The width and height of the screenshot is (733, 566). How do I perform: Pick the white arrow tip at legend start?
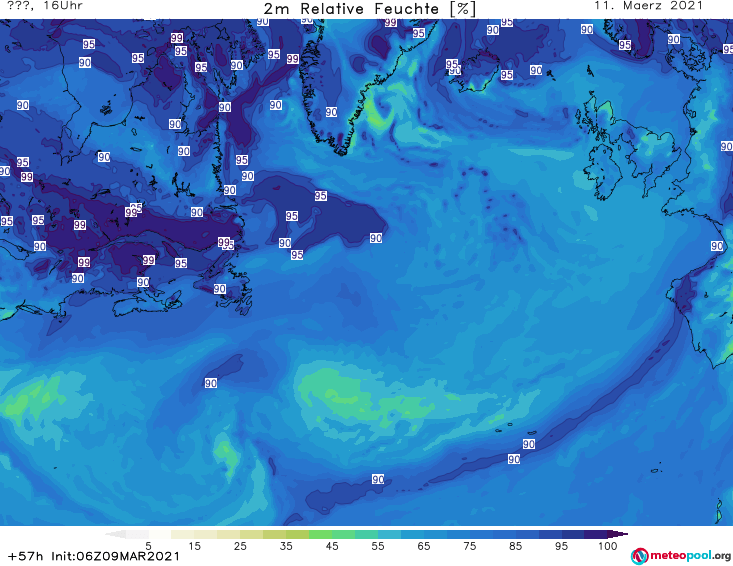(x=115, y=534)
